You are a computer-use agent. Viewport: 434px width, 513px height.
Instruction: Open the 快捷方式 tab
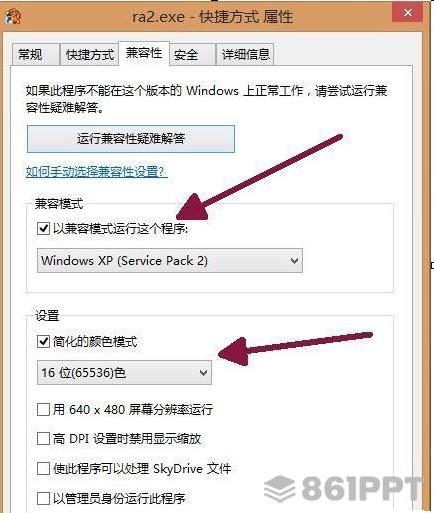point(89,54)
